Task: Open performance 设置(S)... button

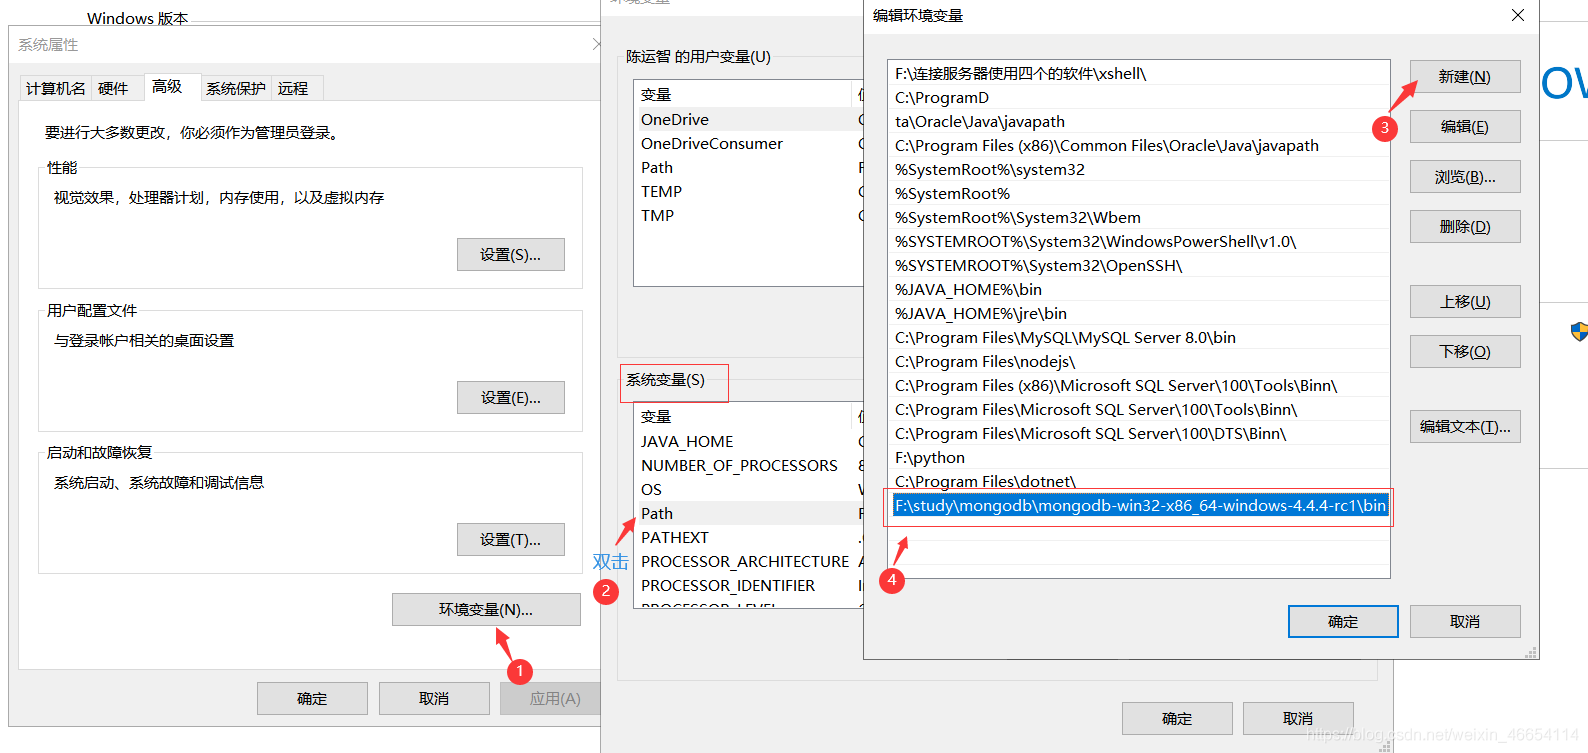Action: tap(511, 255)
